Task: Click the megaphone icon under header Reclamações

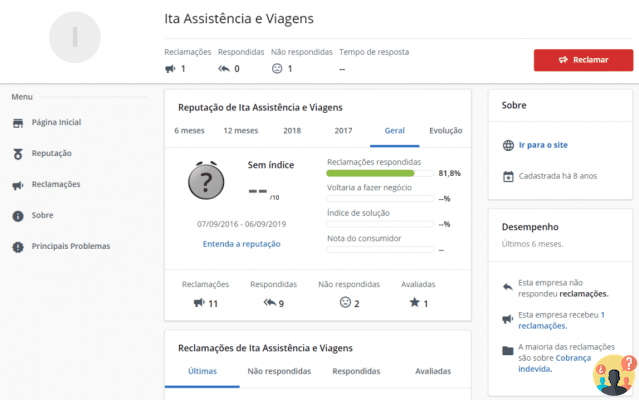Action: tap(170, 68)
